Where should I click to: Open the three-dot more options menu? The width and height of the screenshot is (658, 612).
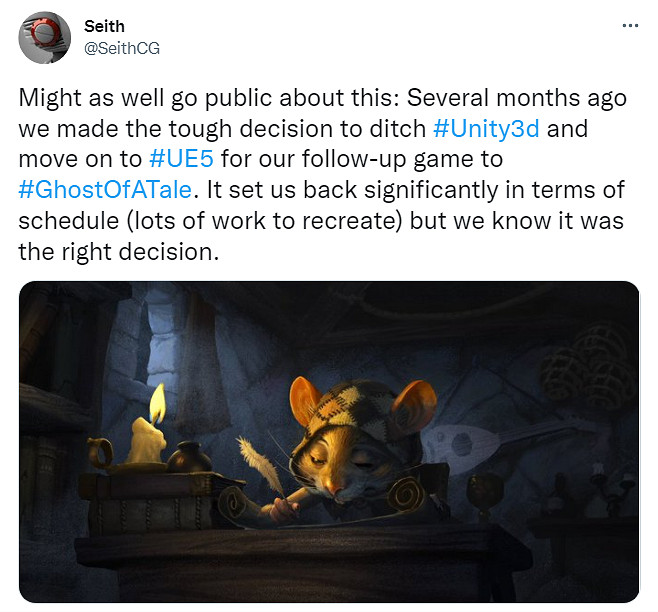click(630, 26)
